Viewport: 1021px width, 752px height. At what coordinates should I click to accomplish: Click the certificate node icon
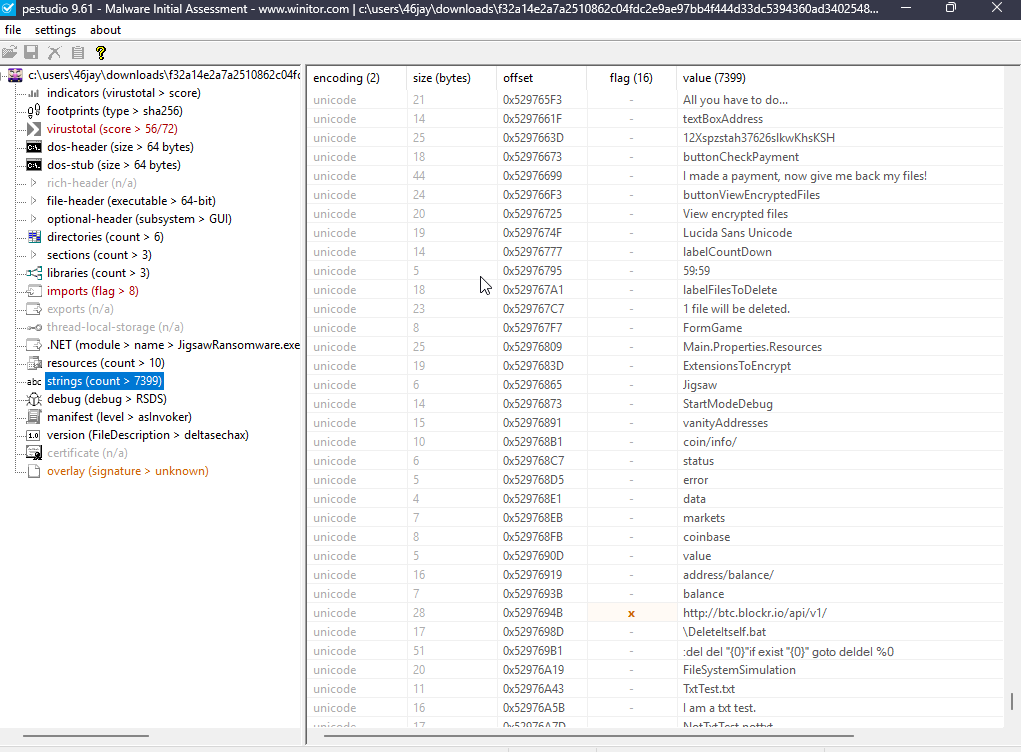point(34,453)
